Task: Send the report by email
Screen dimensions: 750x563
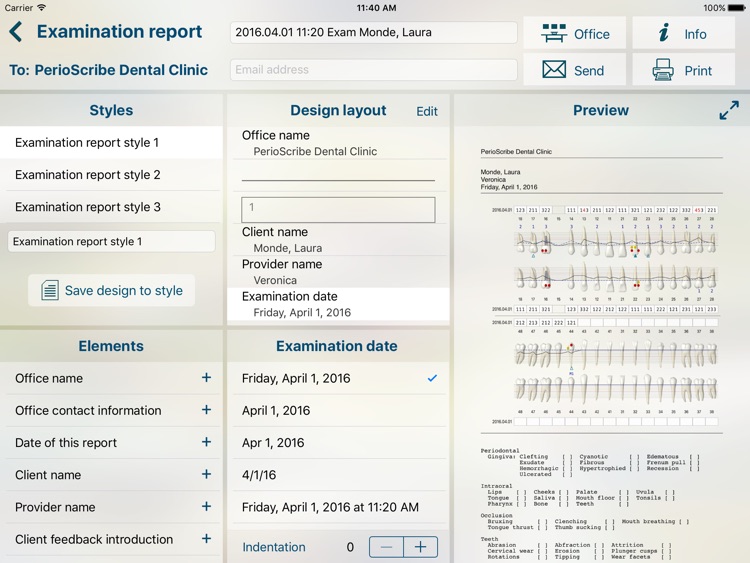Action: pos(574,70)
